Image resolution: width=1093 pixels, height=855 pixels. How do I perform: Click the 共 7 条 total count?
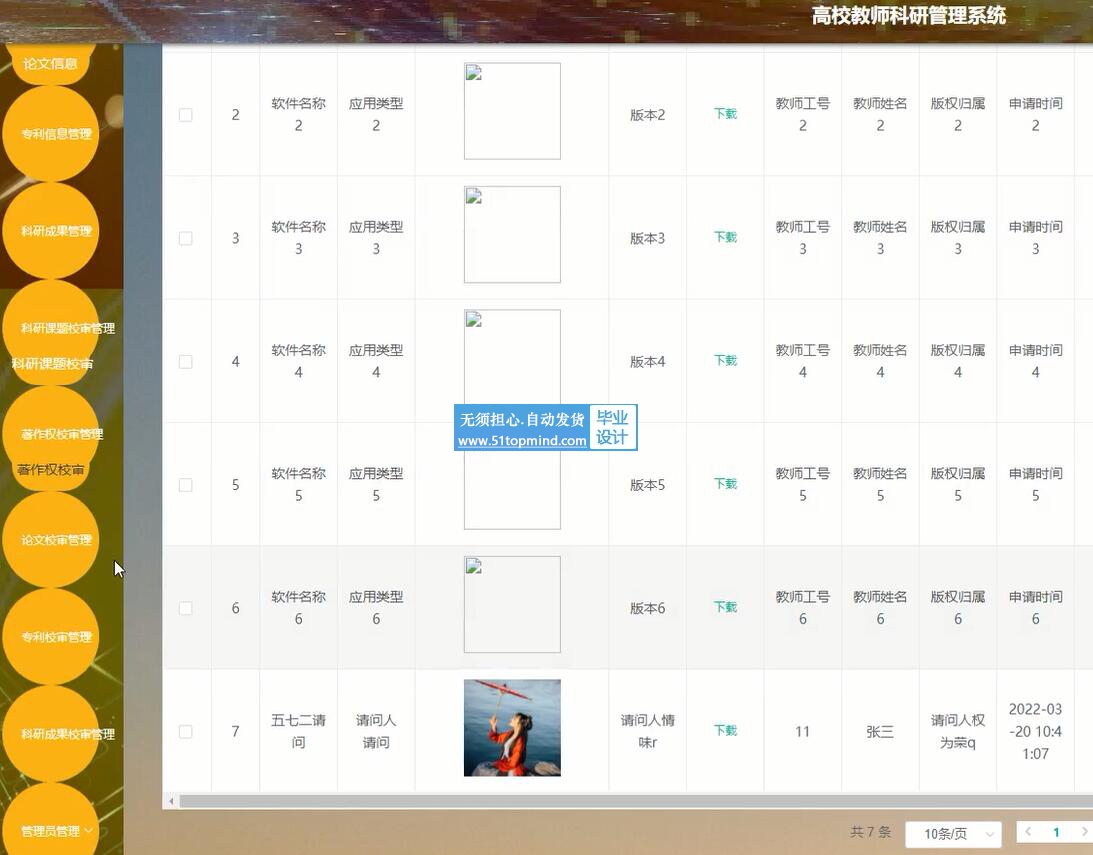(x=871, y=832)
